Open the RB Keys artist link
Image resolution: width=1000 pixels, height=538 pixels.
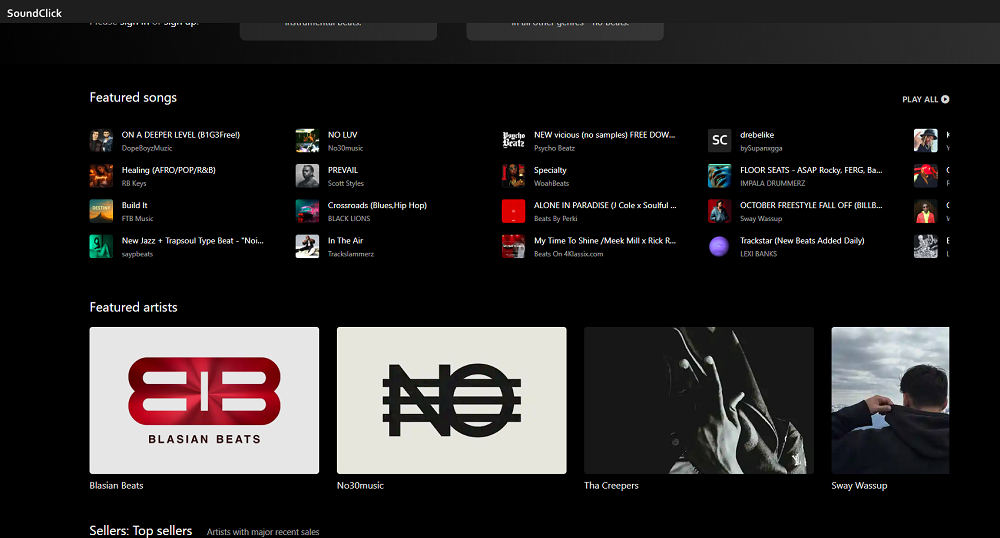134,184
